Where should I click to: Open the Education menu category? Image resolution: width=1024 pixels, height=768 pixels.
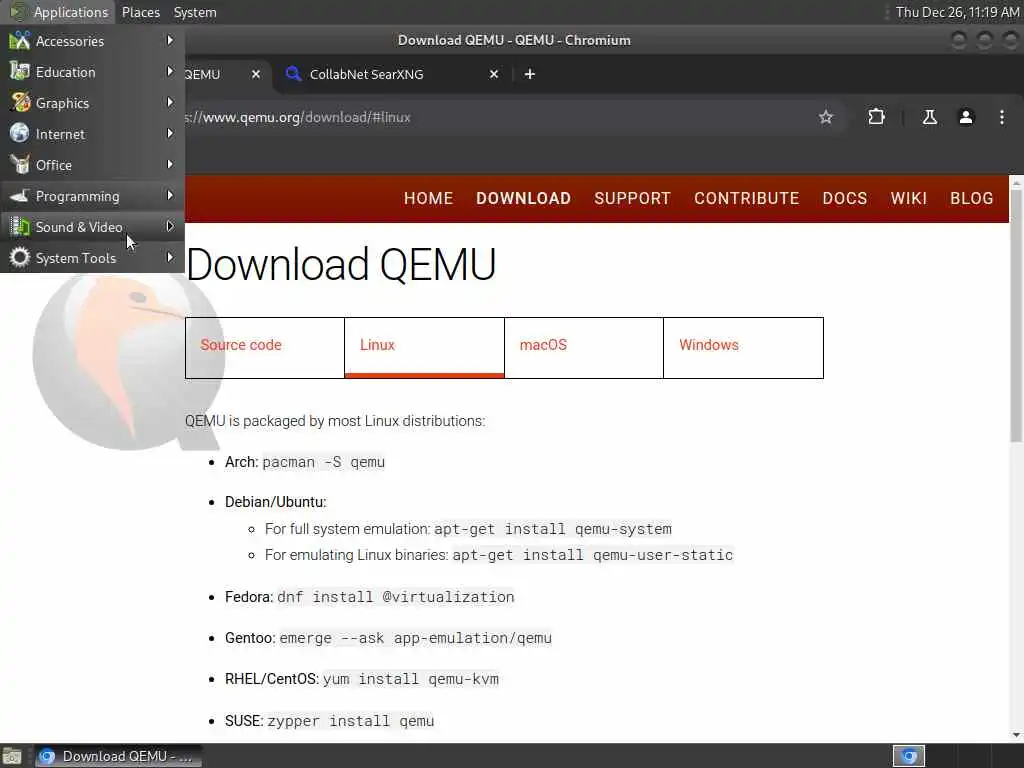(x=92, y=72)
